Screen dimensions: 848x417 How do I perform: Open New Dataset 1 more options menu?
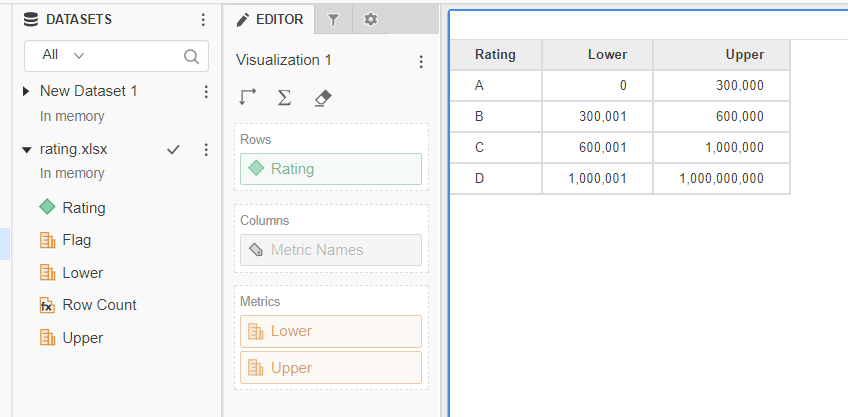point(206,92)
